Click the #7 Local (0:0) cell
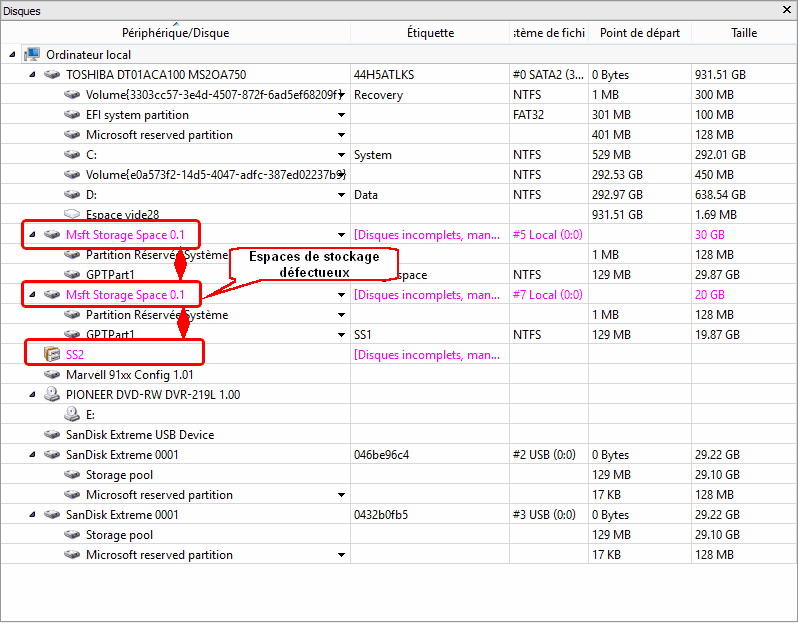 (x=548, y=295)
